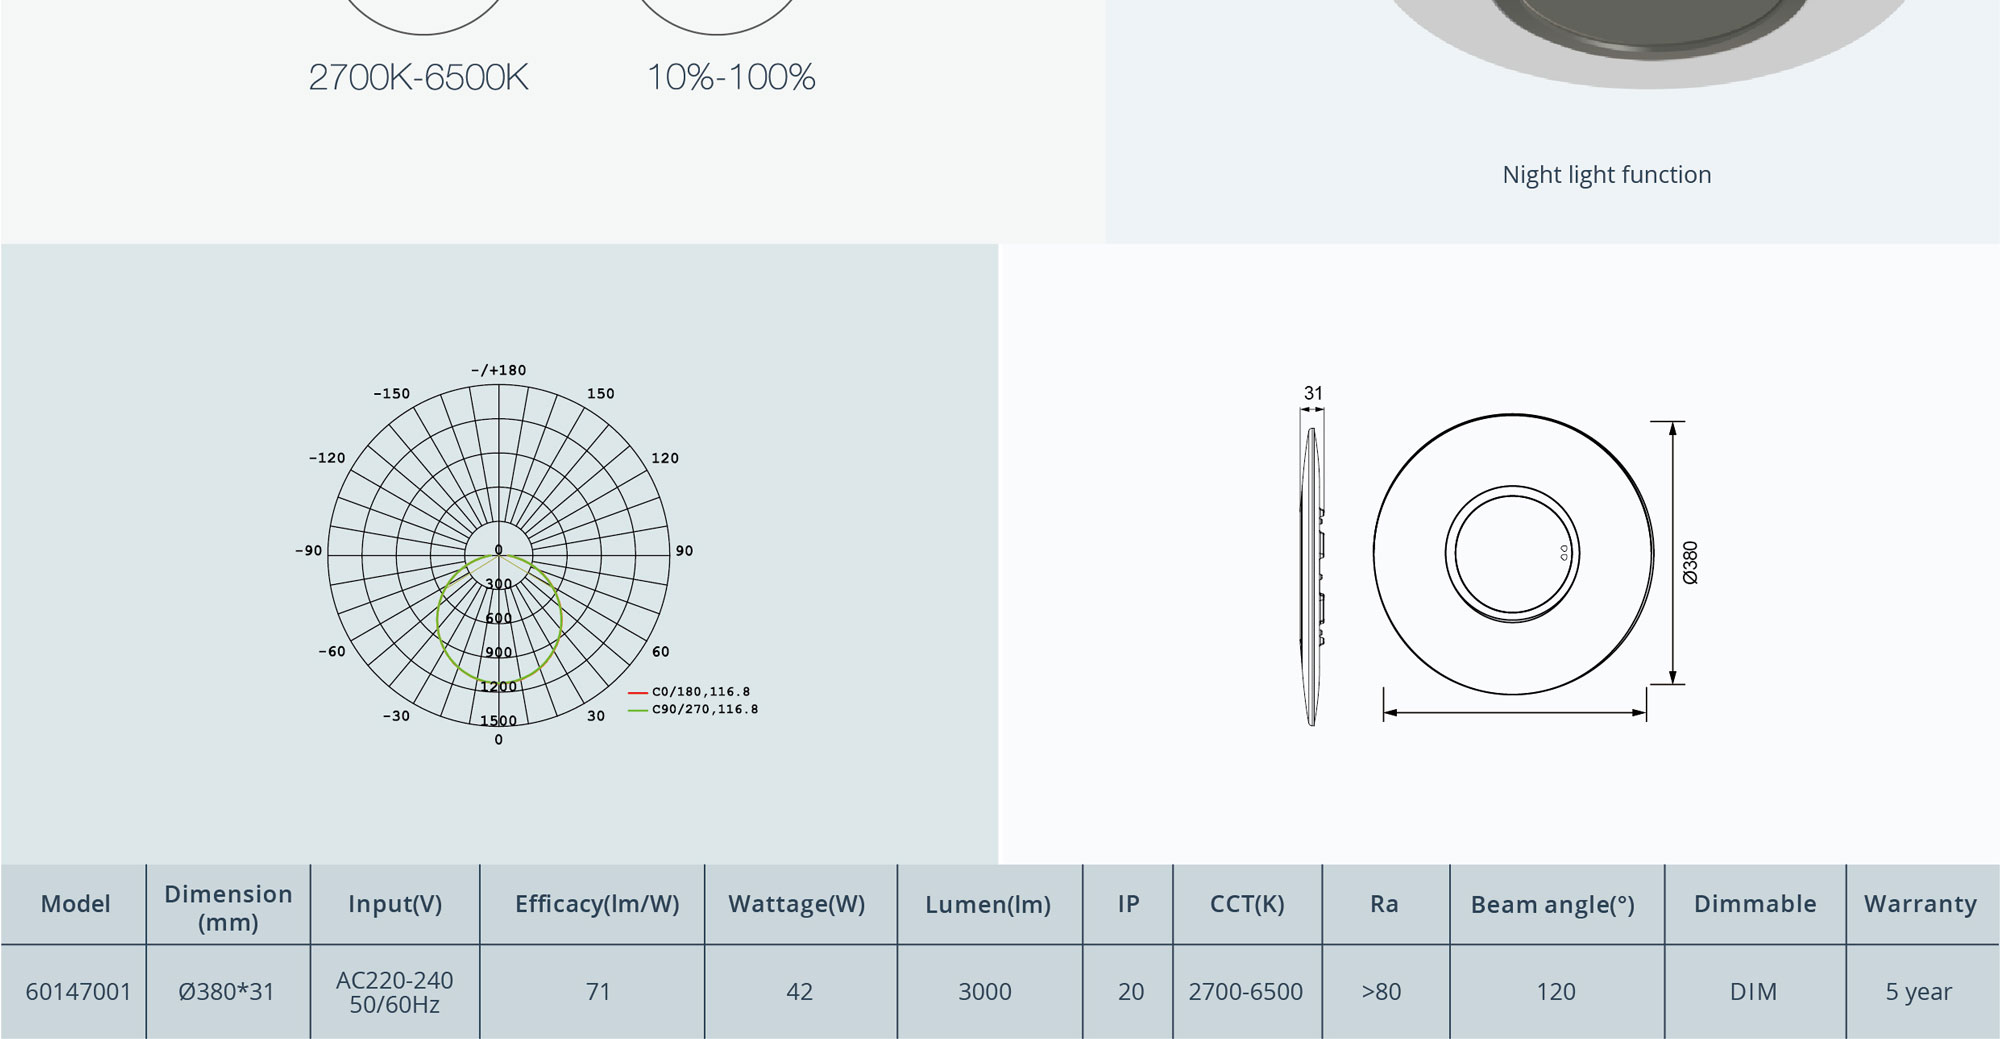Click the 'Dimension (mm)' column header
The width and height of the screenshot is (2000, 1039).
coord(228,907)
